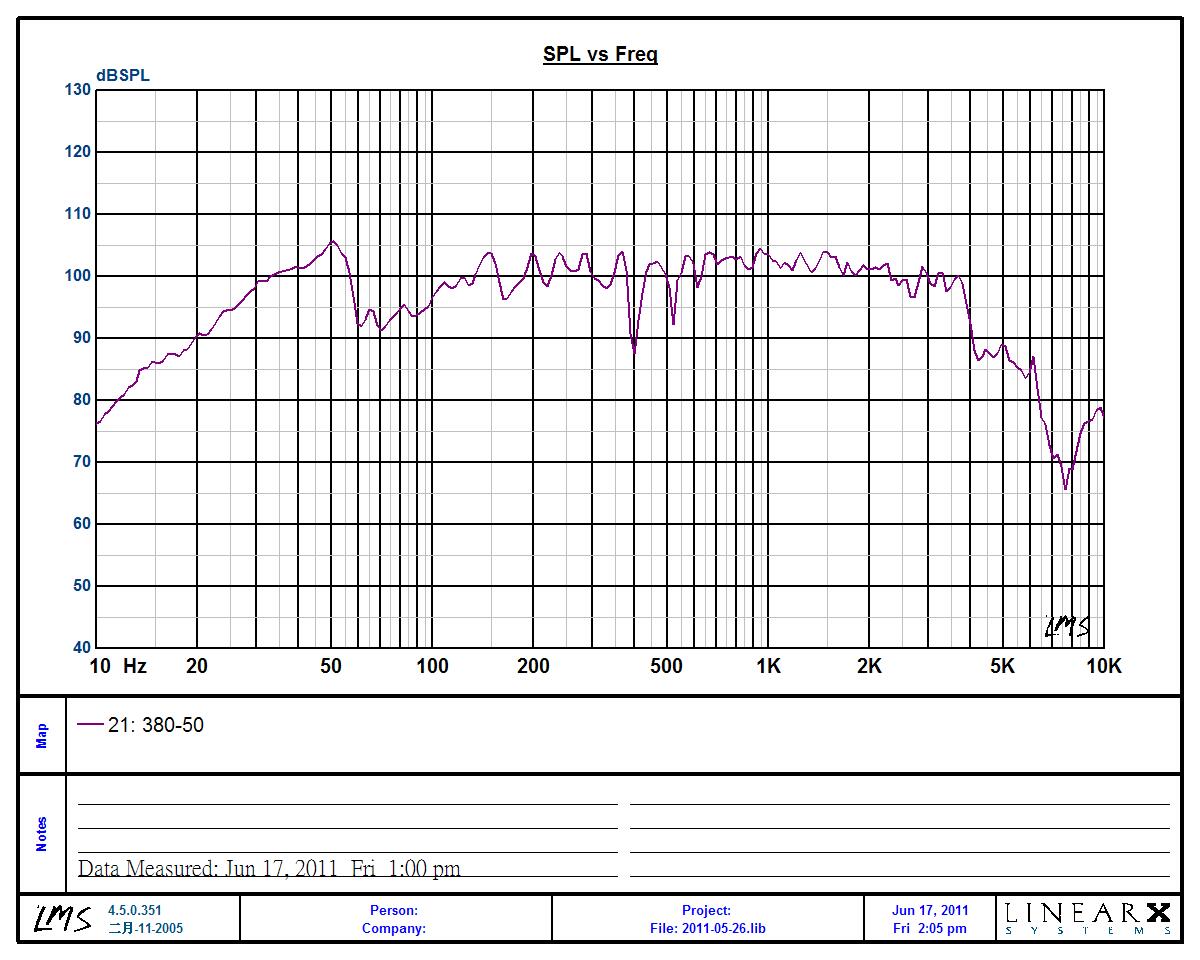Click the 130 value on the dBSPL axis
The width and height of the screenshot is (1200, 960).
(78, 90)
